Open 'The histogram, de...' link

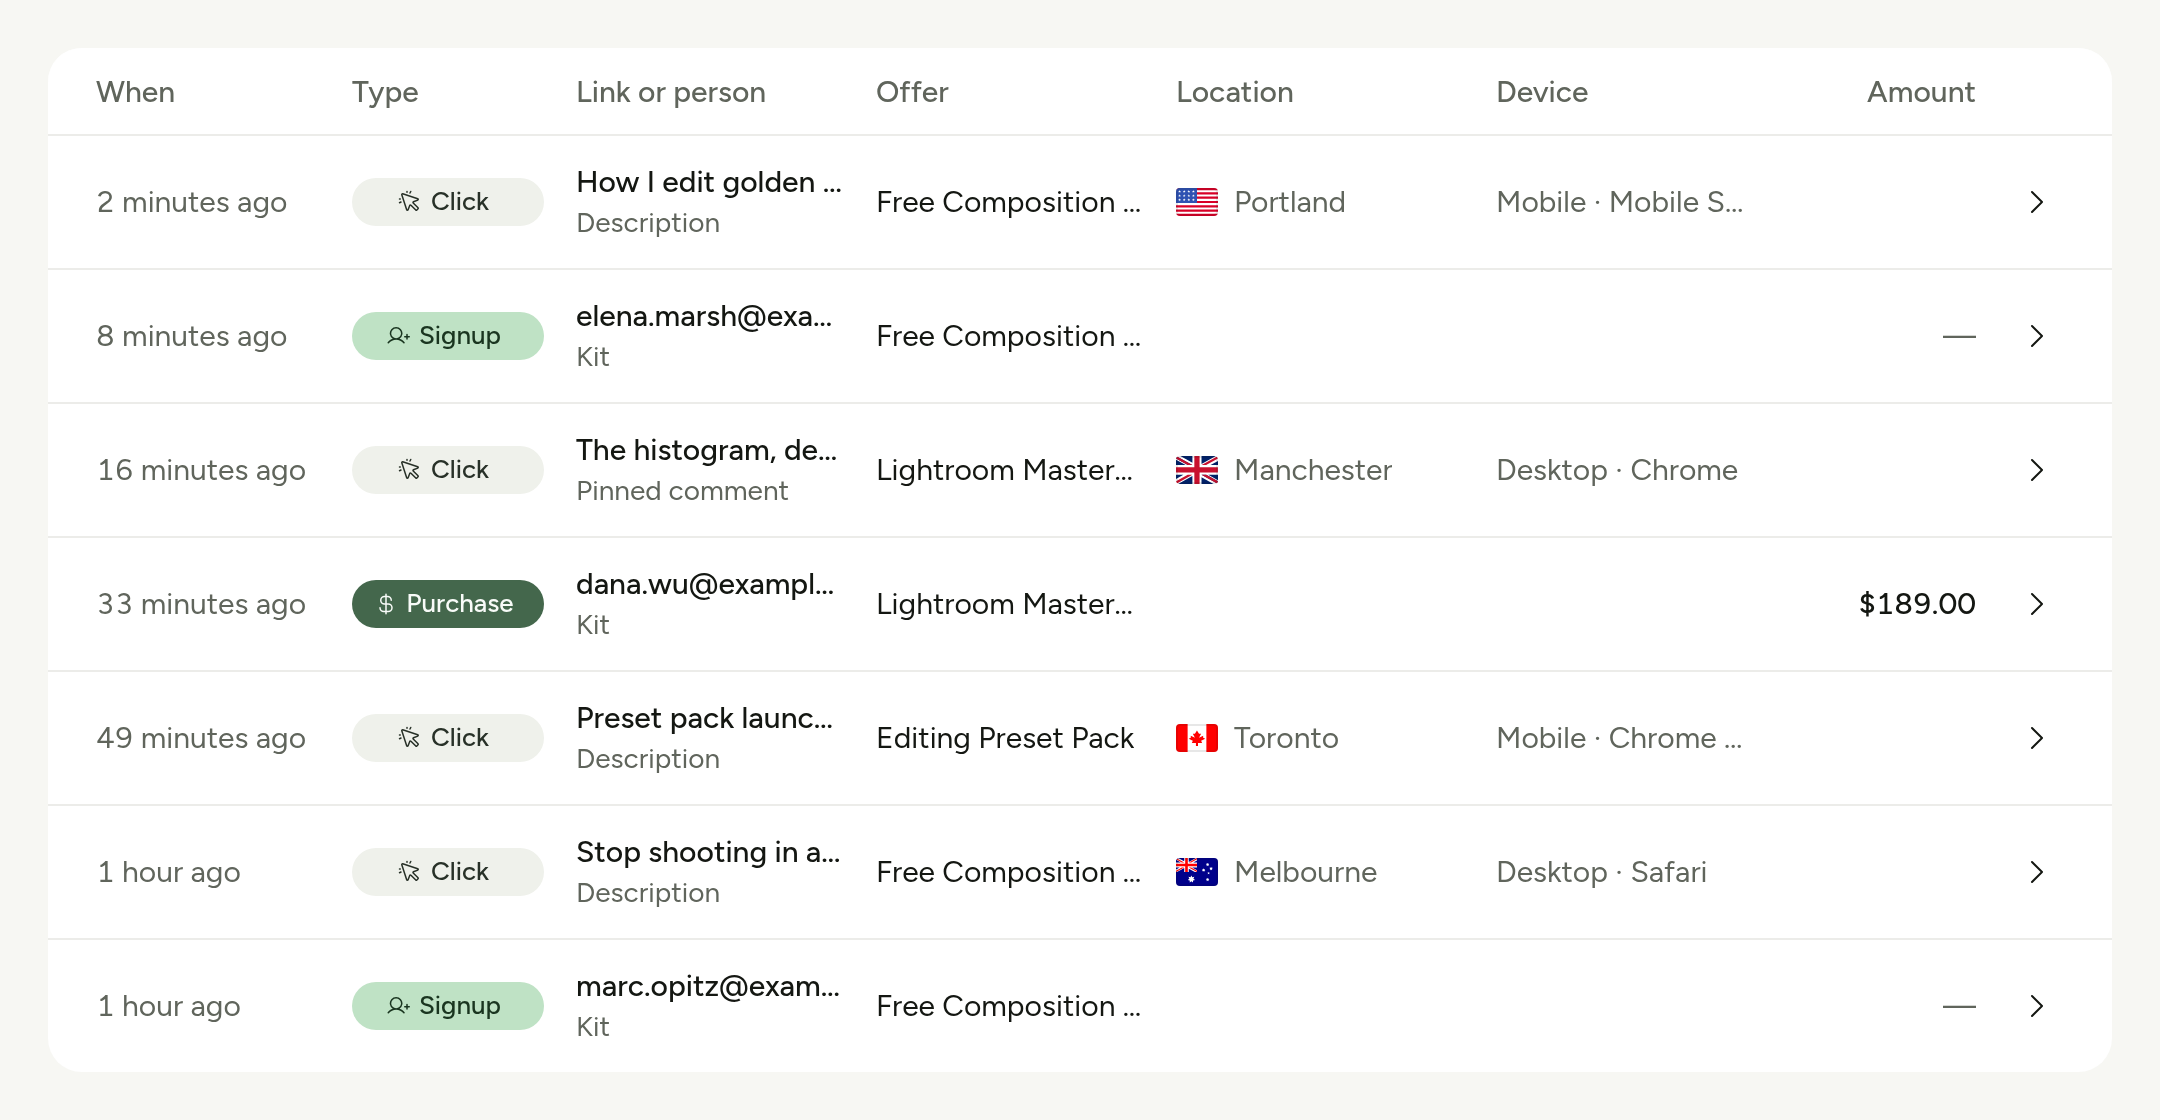click(706, 450)
